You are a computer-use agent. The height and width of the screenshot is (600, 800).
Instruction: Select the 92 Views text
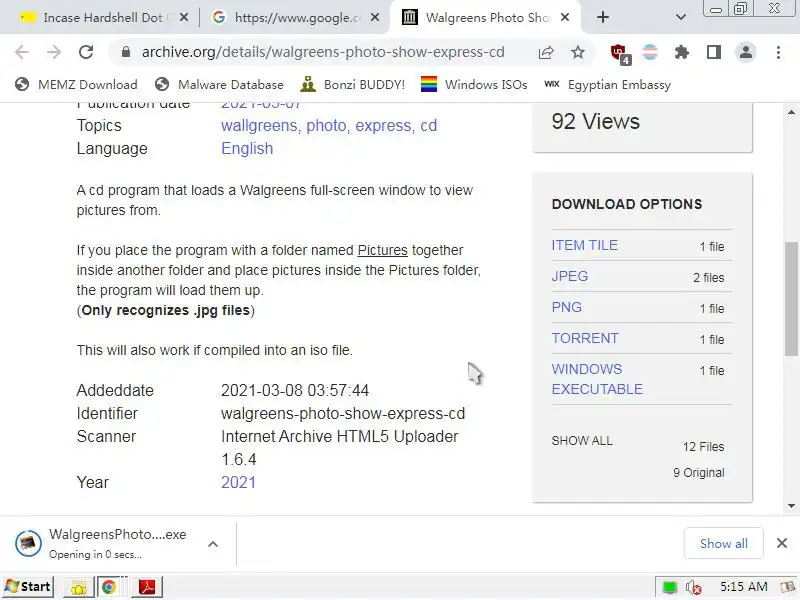pos(595,121)
